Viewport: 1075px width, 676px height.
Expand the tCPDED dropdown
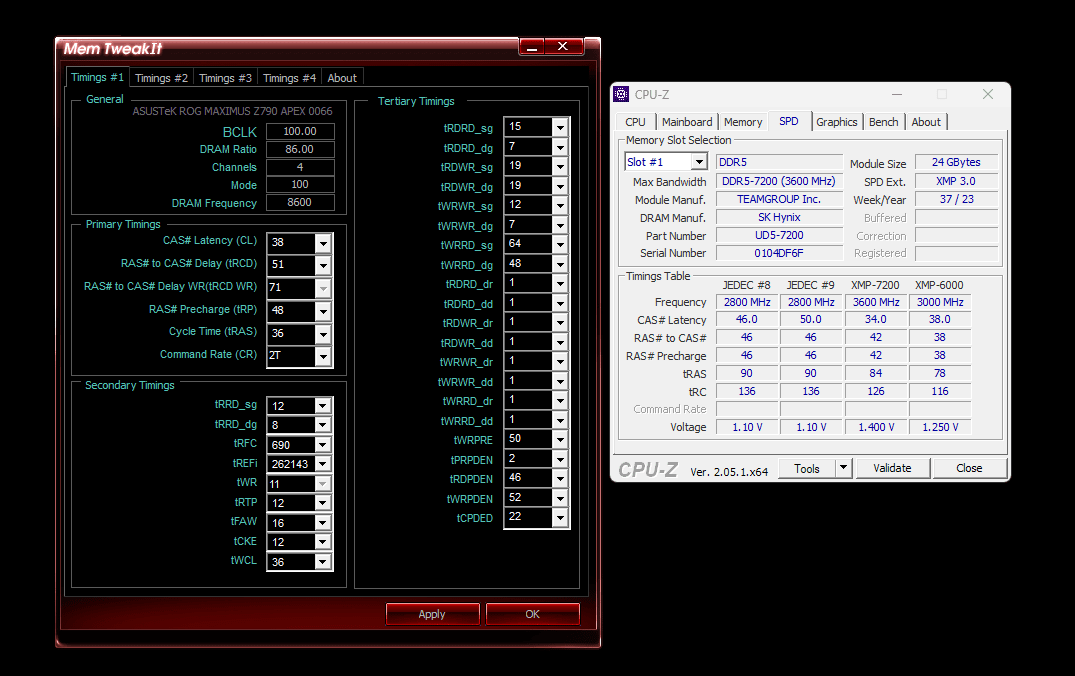tap(561, 518)
